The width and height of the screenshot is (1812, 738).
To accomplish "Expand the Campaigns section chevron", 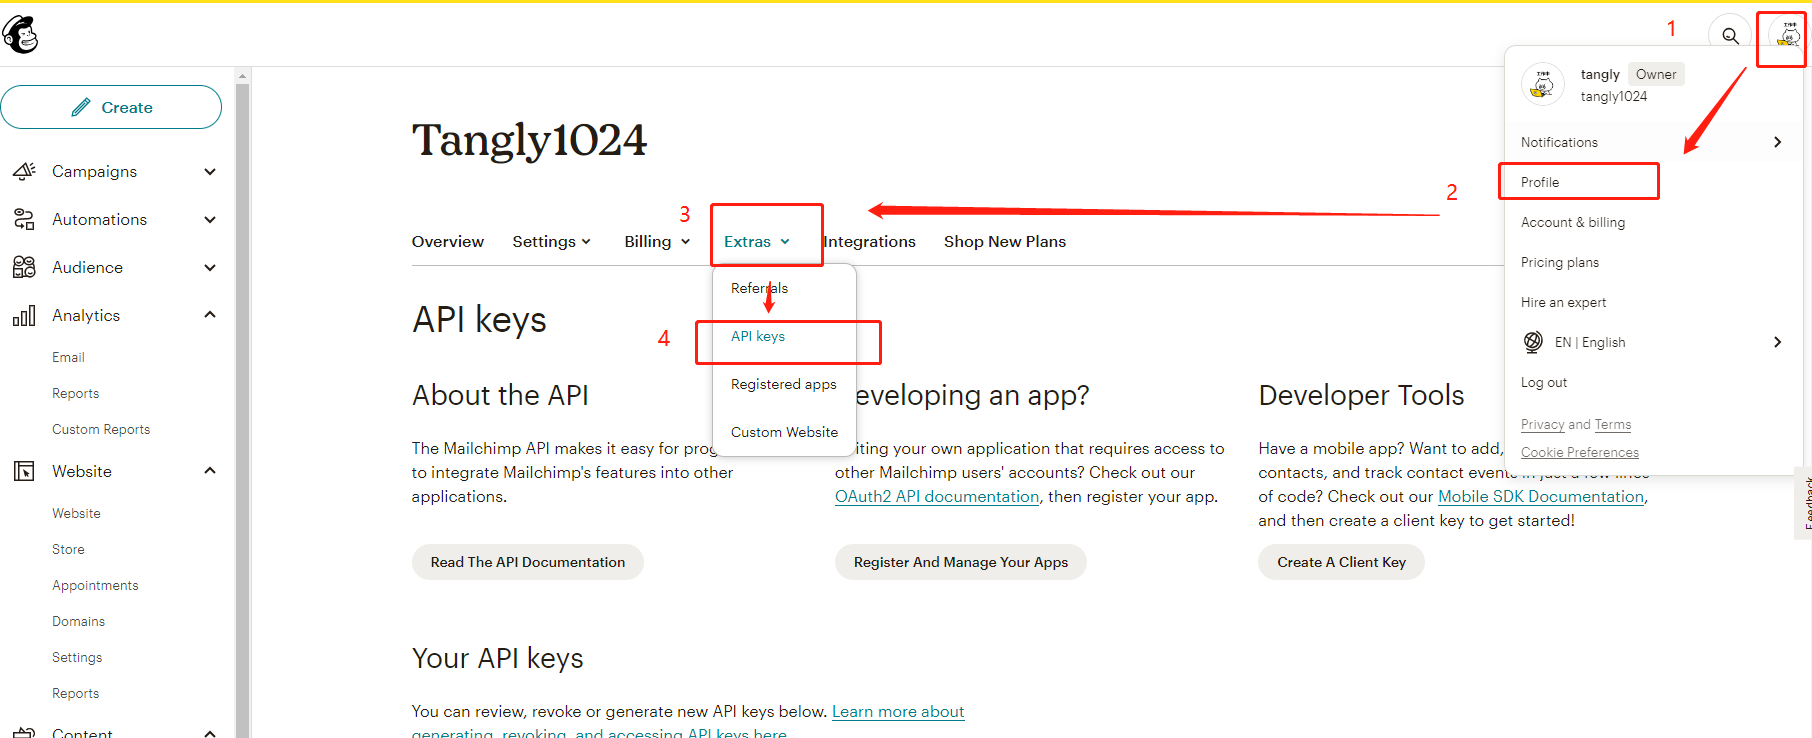I will pyautogui.click(x=210, y=171).
